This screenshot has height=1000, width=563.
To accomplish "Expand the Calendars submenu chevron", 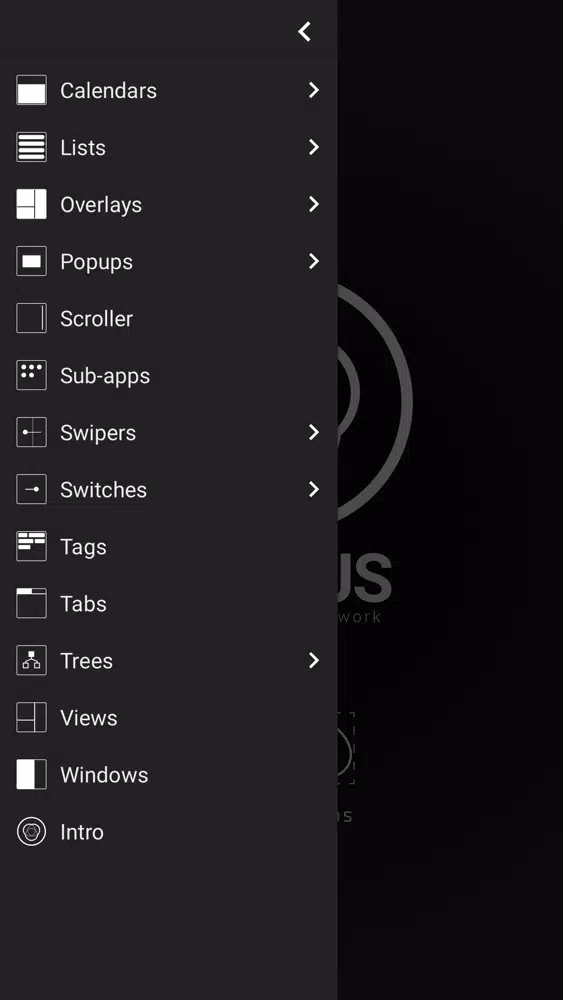I will pos(314,91).
